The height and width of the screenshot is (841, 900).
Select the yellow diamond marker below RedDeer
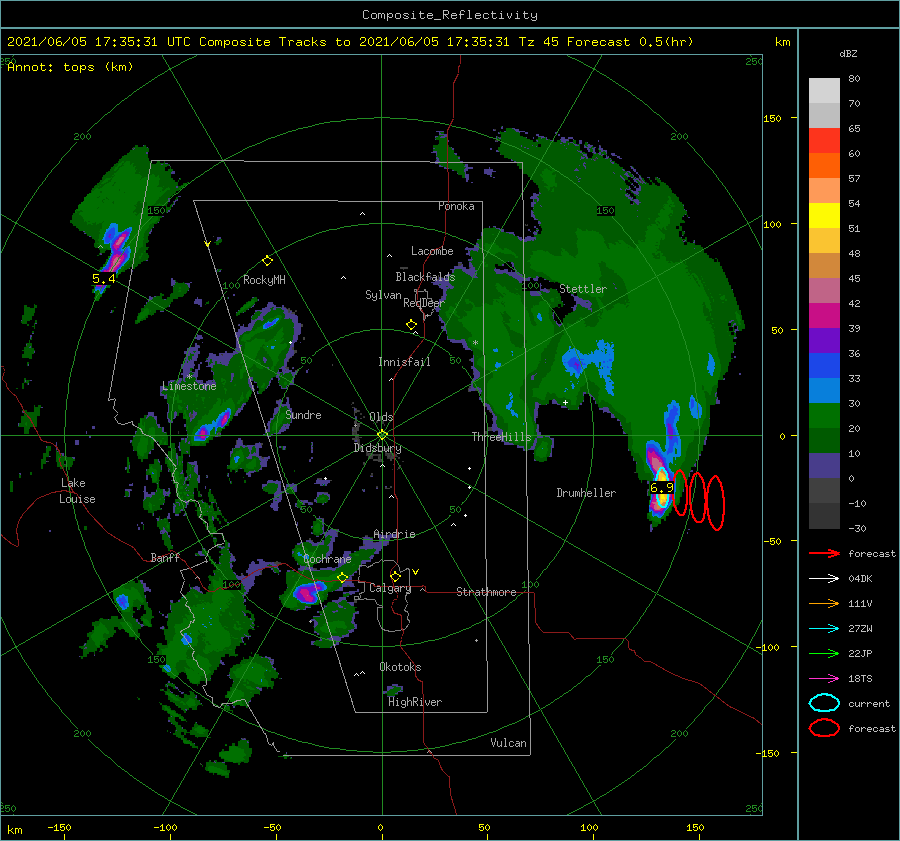(x=411, y=325)
